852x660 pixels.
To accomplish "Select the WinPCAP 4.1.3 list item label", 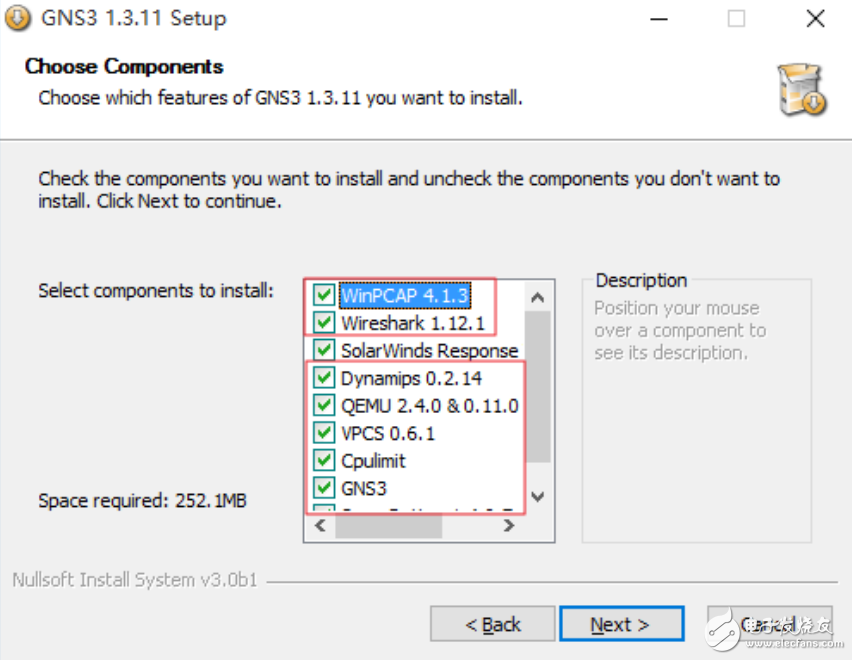I will [403, 295].
